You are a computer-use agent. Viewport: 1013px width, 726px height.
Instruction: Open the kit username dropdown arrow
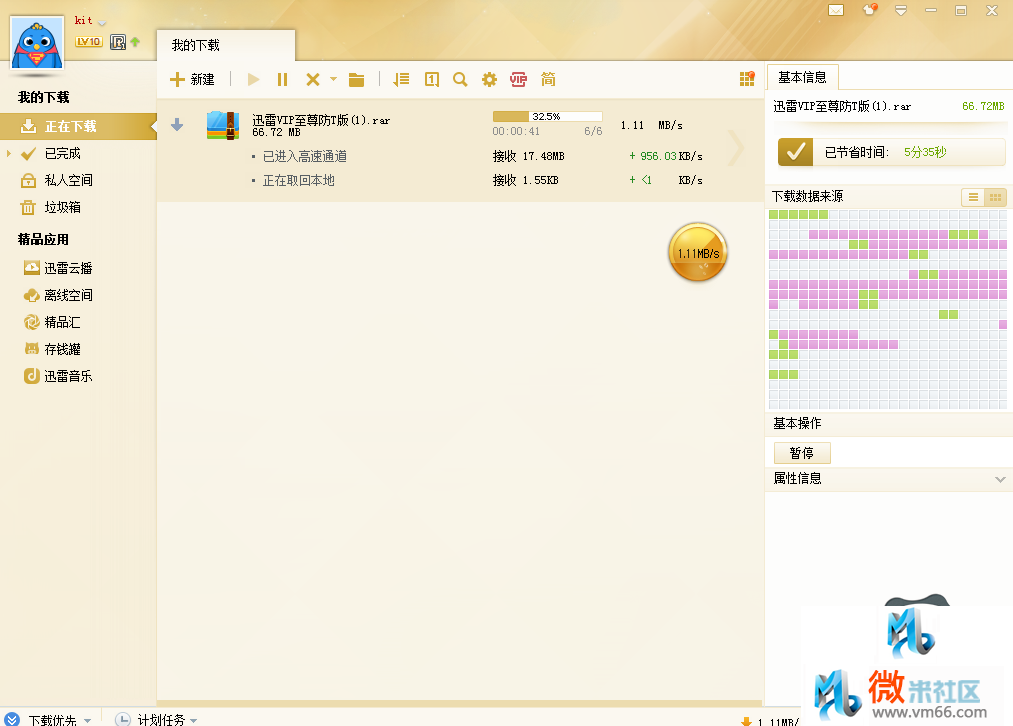pyautogui.click(x=102, y=23)
